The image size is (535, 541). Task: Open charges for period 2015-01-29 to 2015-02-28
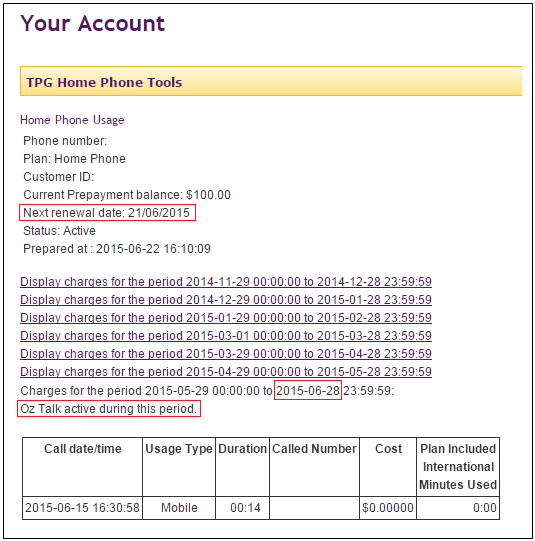tap(226, 318)
